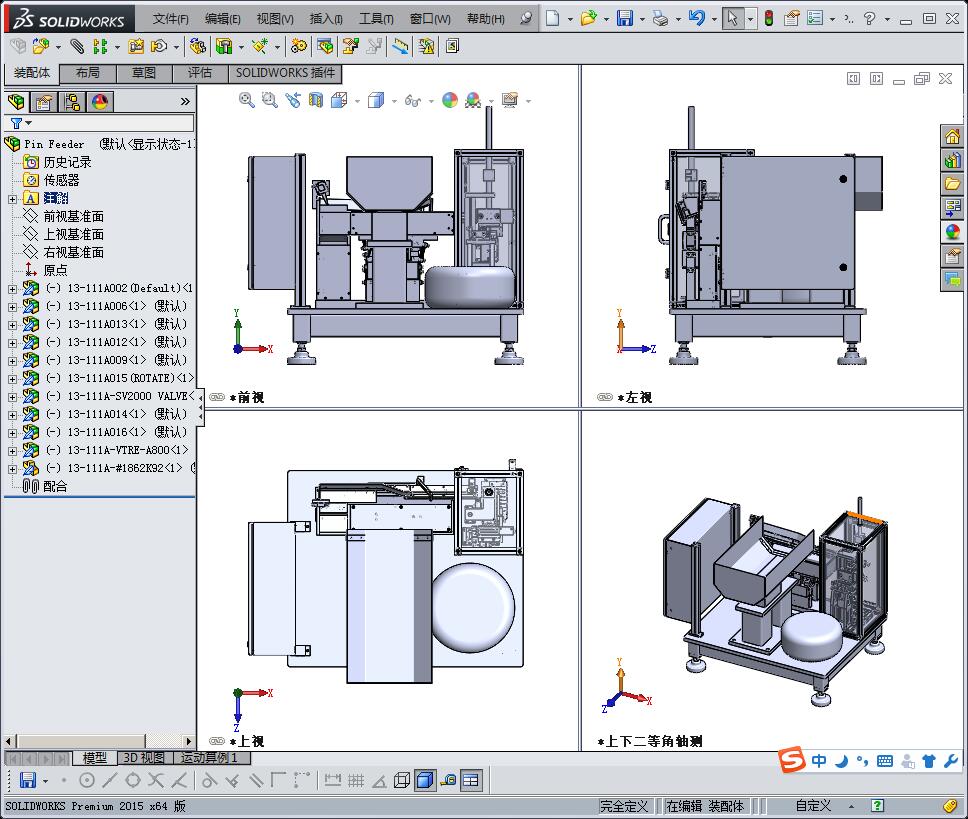The width and height of the screenshot is (968, 819).
Task: Click the Previous View icon
Action: (293, 100)
